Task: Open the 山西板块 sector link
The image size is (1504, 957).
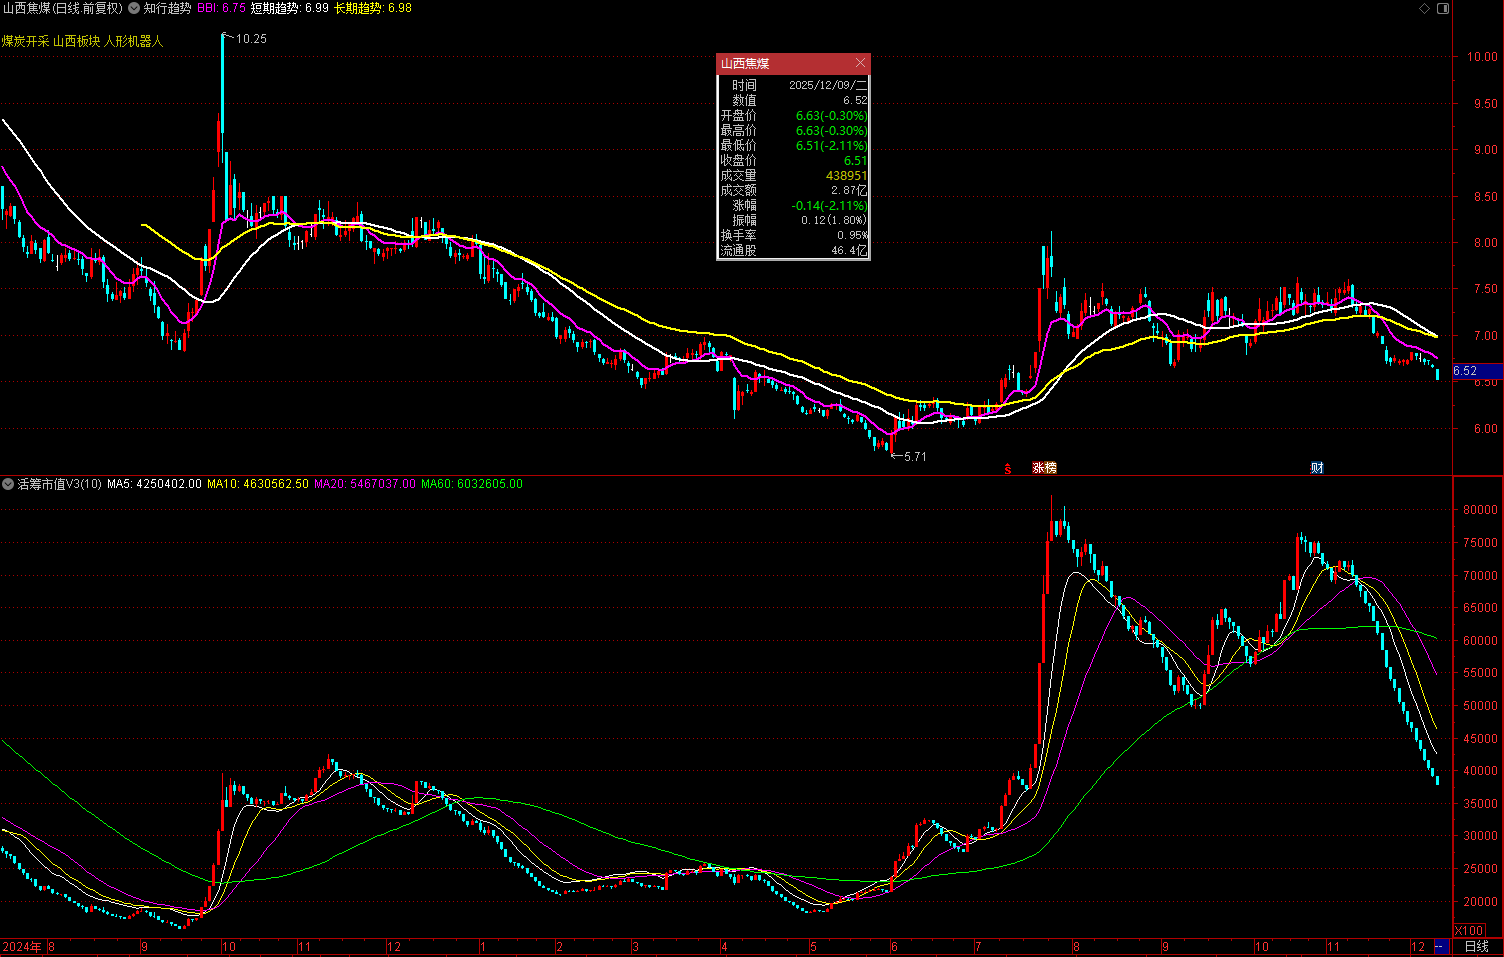Action: (76, 41)
